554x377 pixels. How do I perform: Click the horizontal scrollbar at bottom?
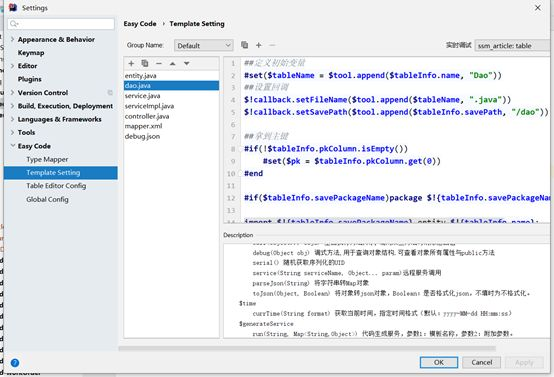(x=307, y=348)
